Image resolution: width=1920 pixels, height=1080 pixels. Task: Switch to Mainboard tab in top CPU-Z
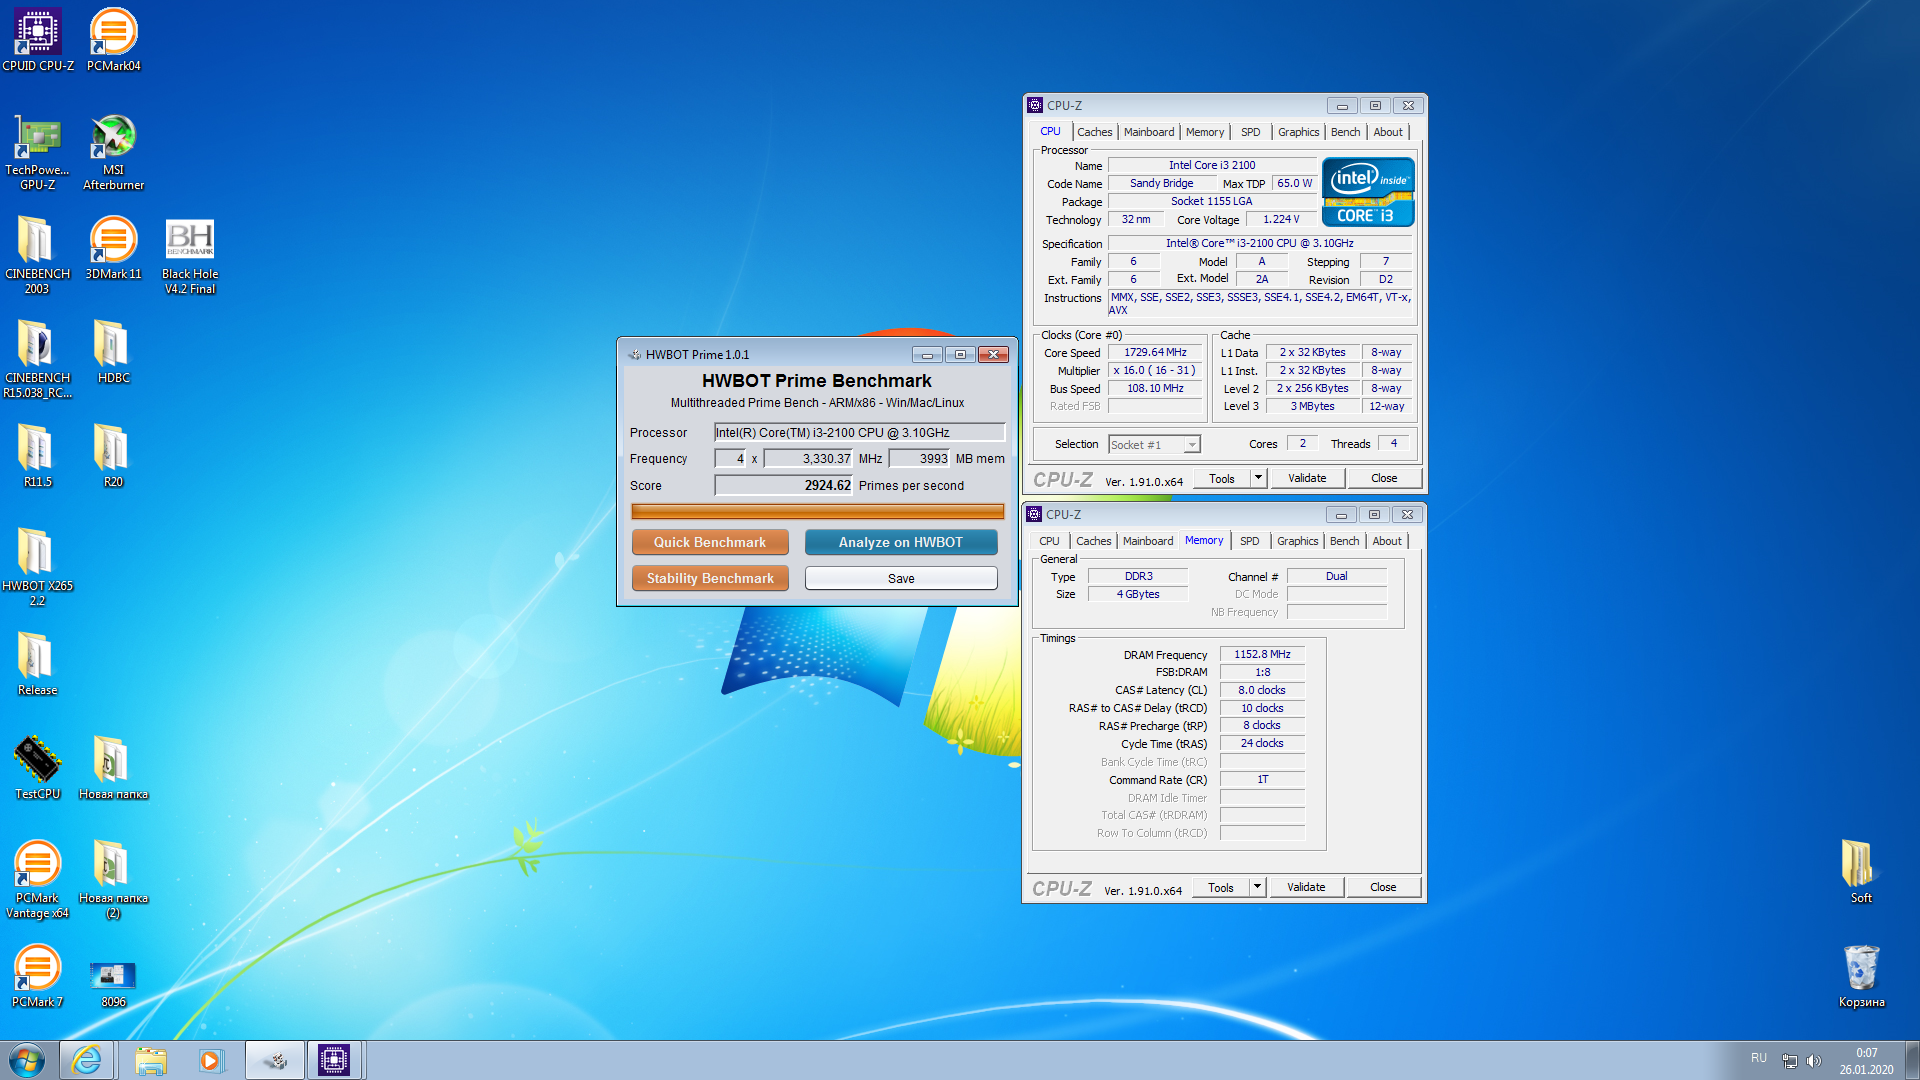(x=1149, y=132)
